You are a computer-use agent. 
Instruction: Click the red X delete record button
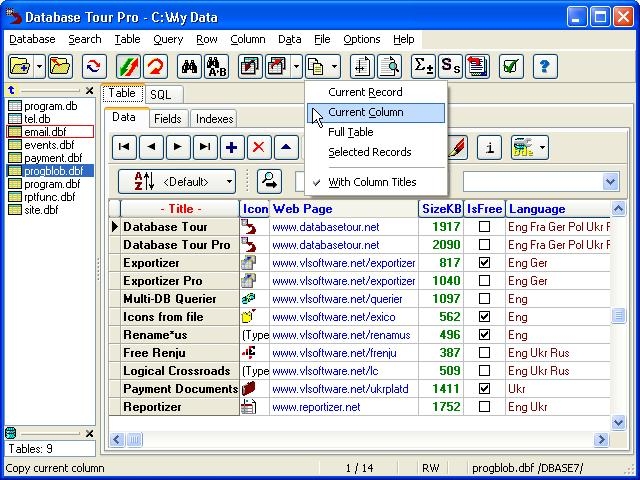pos(259,147)
